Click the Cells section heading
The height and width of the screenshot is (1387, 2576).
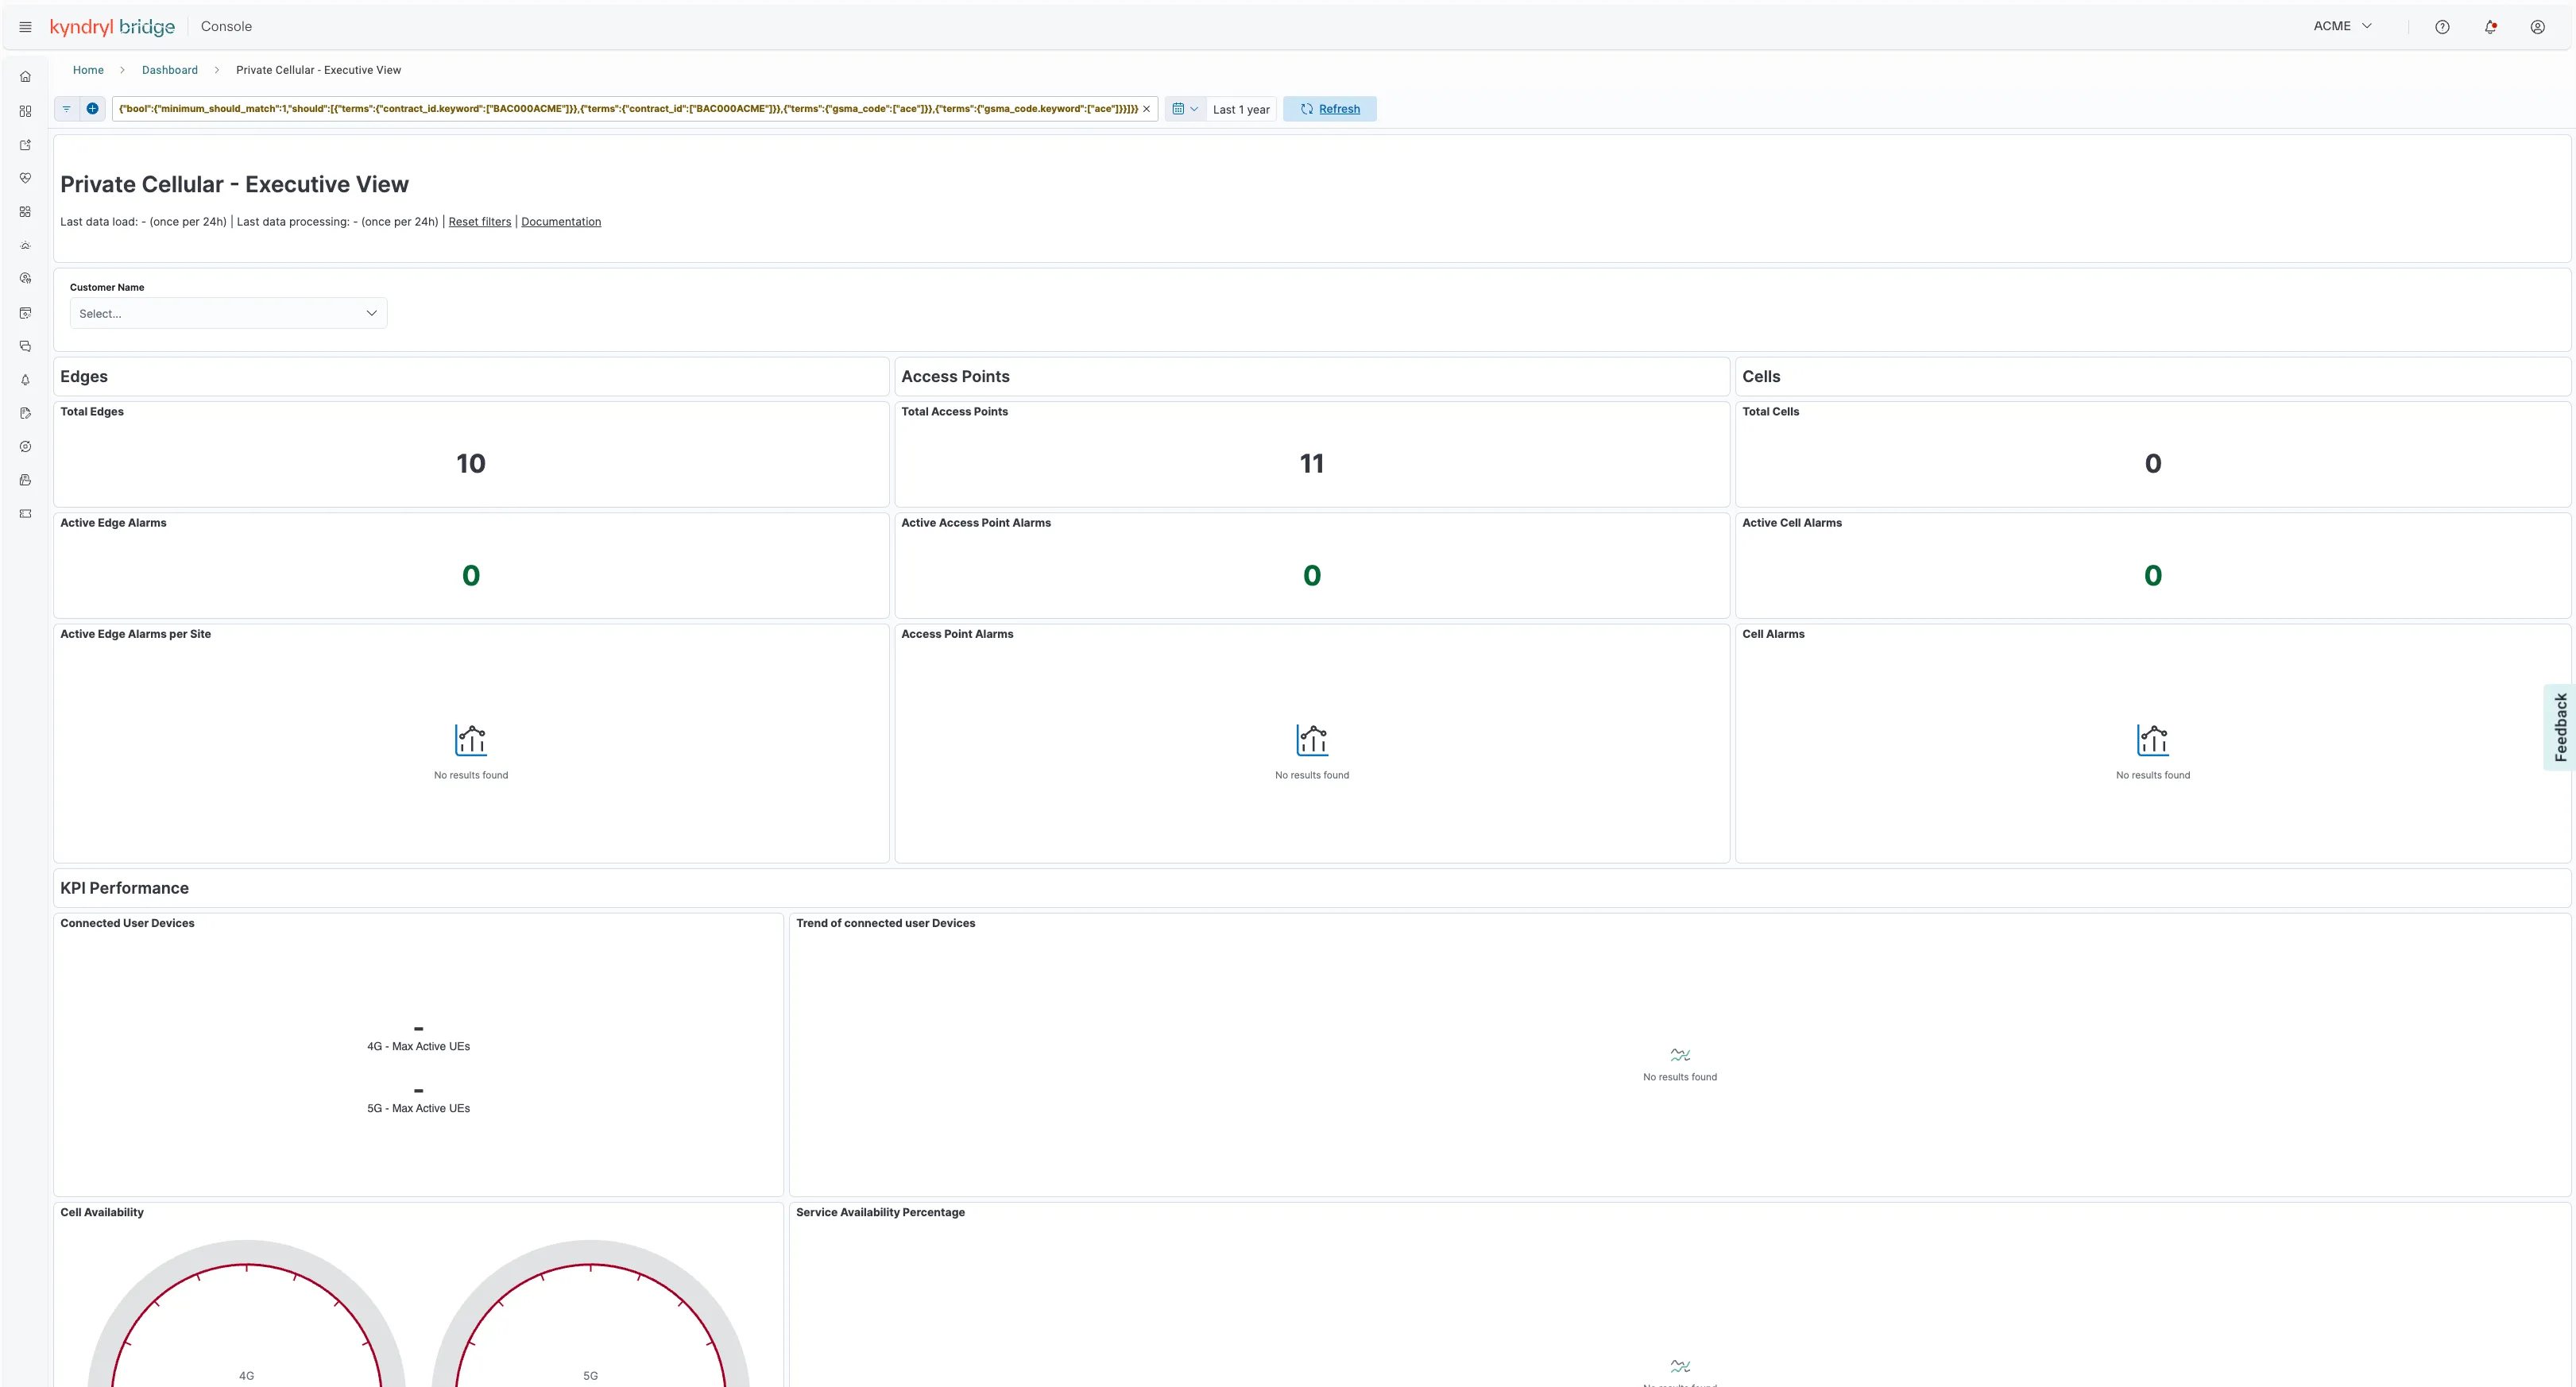pos(1761,377)
